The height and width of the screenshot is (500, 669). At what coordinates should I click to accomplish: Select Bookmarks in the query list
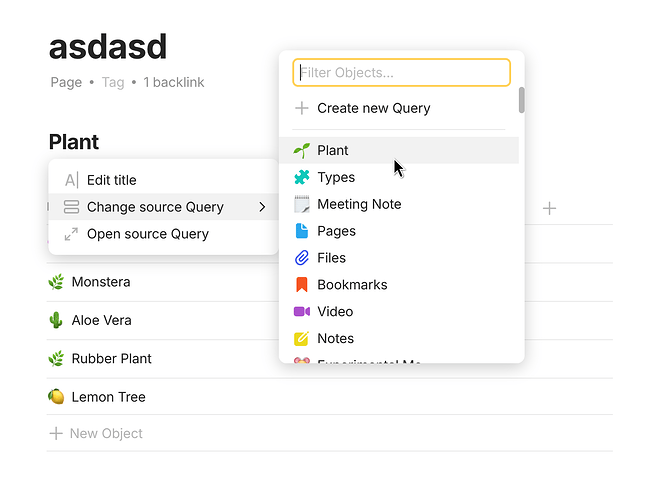[x=399, y=285]
